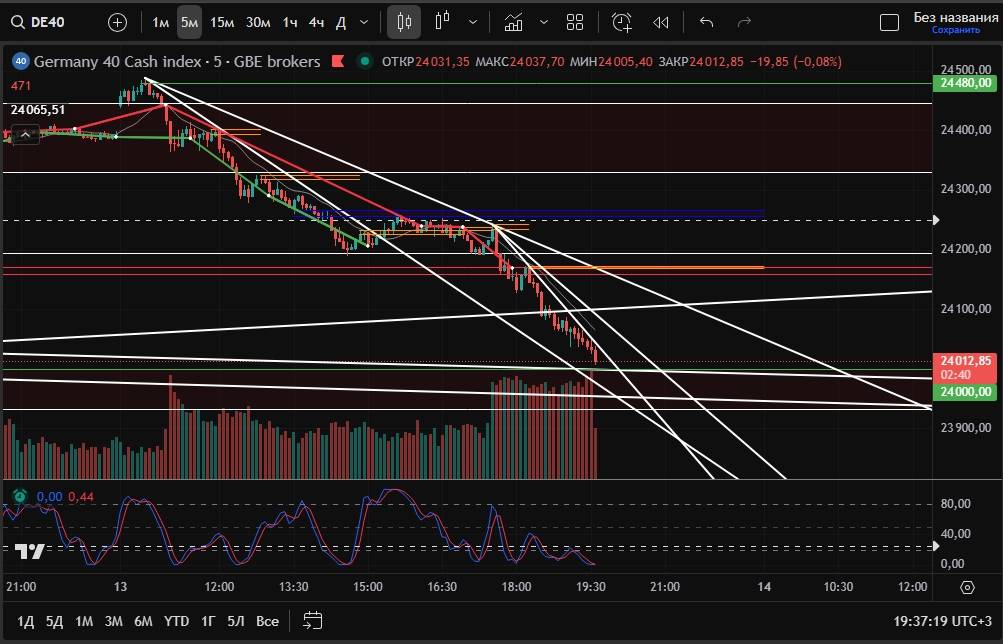Select the YTD date range
The image size is (1003, 644).
coord(177,621)
